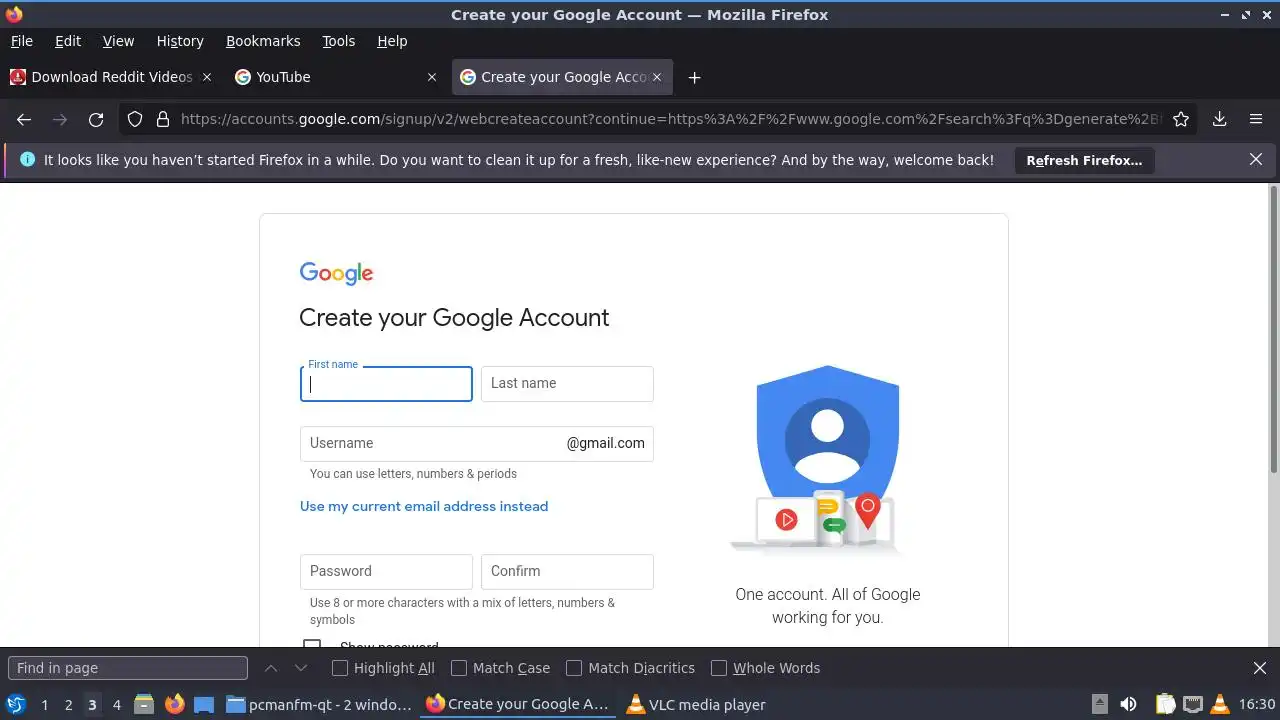Screen dimensions: 1280x720
Task: Launch the file manager from the panel
Action: click(x=144, y=704)
